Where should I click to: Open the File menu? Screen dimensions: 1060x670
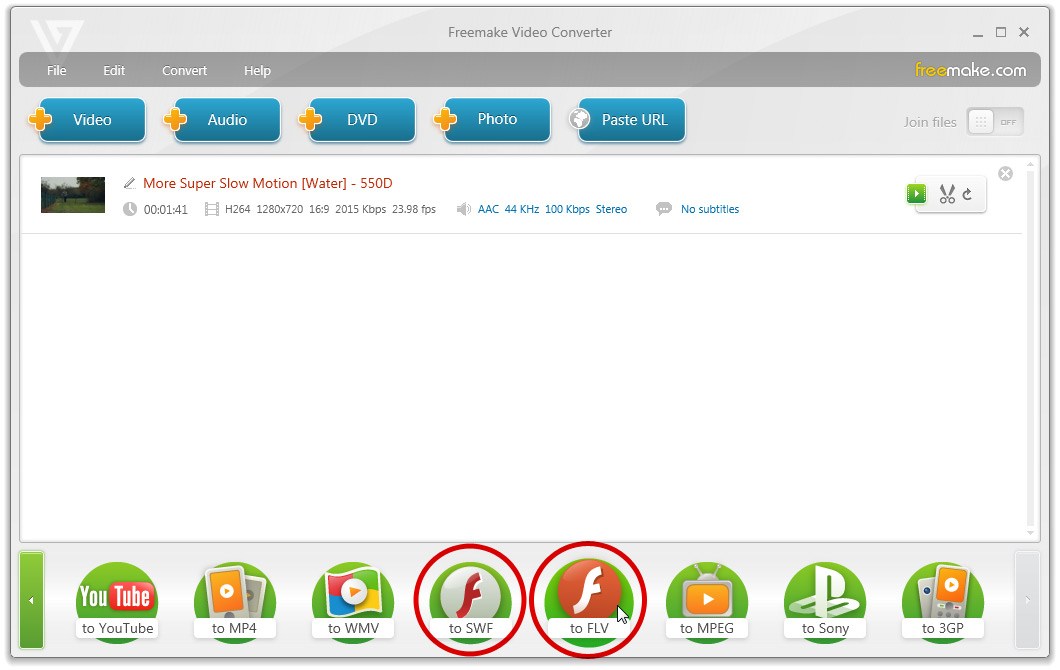57,70
